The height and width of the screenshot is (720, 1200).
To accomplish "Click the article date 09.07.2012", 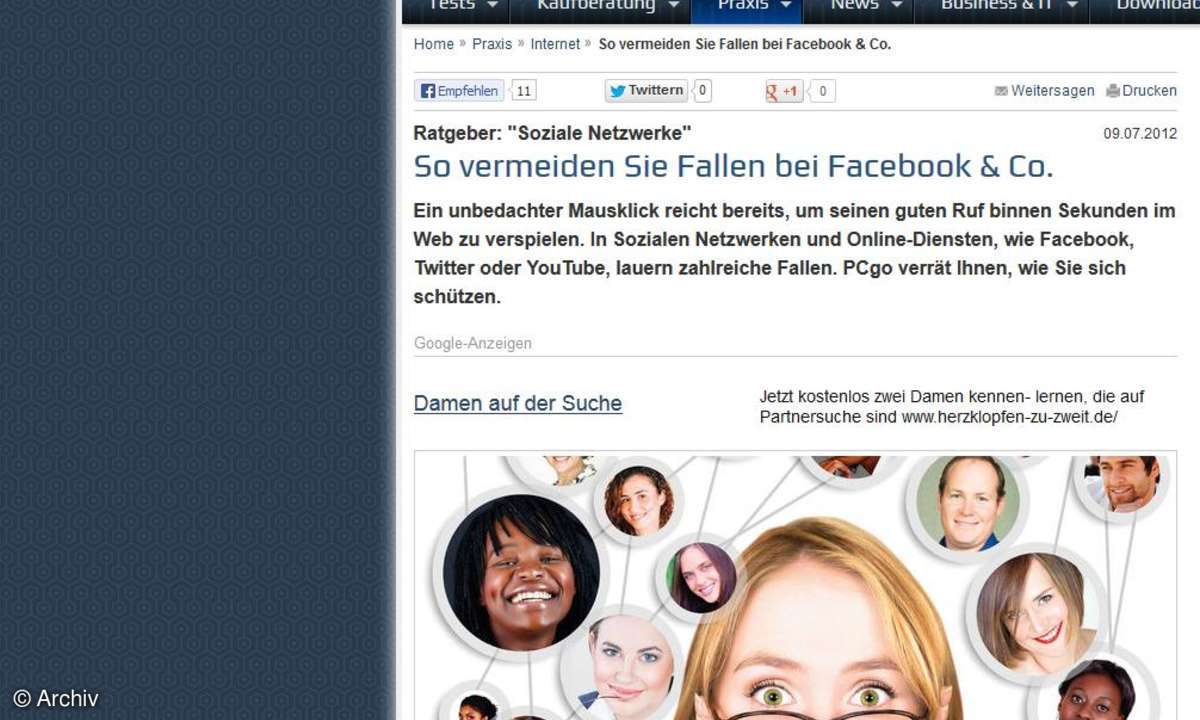I will click(1140, 134).
